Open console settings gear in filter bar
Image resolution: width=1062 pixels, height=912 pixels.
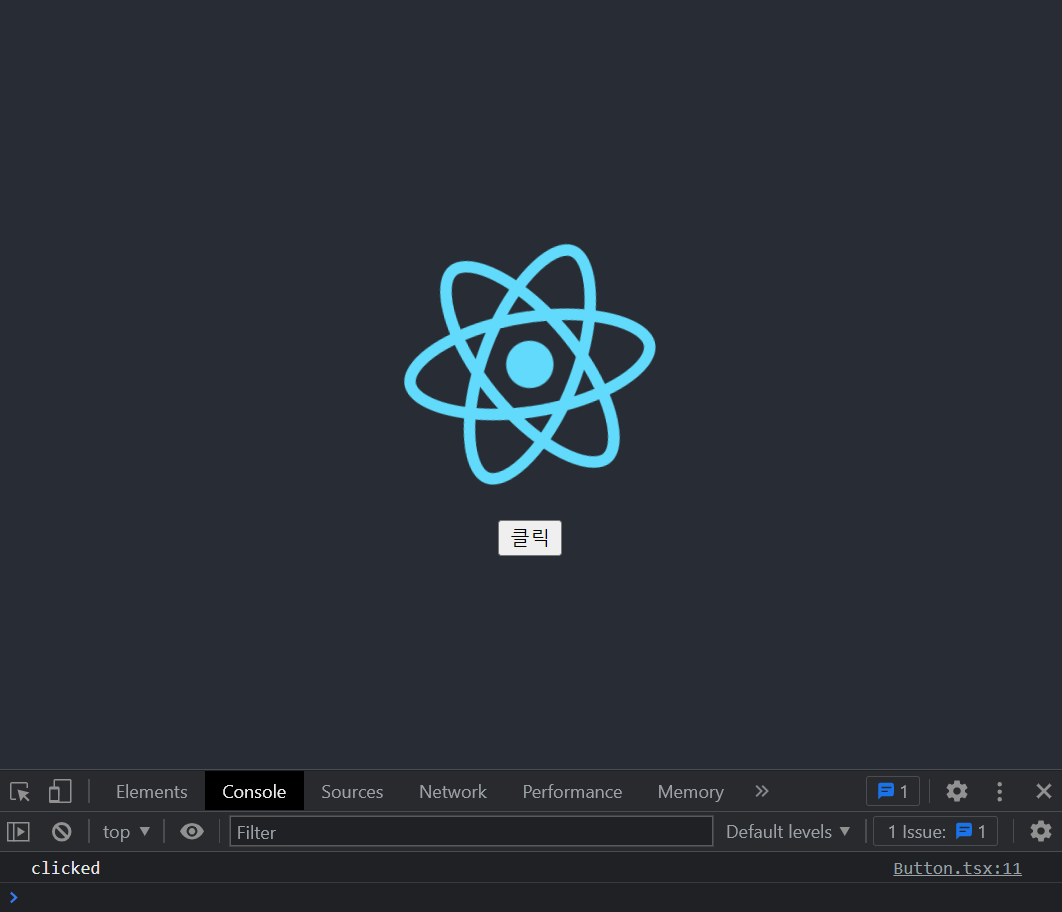tap(1041, 831)
